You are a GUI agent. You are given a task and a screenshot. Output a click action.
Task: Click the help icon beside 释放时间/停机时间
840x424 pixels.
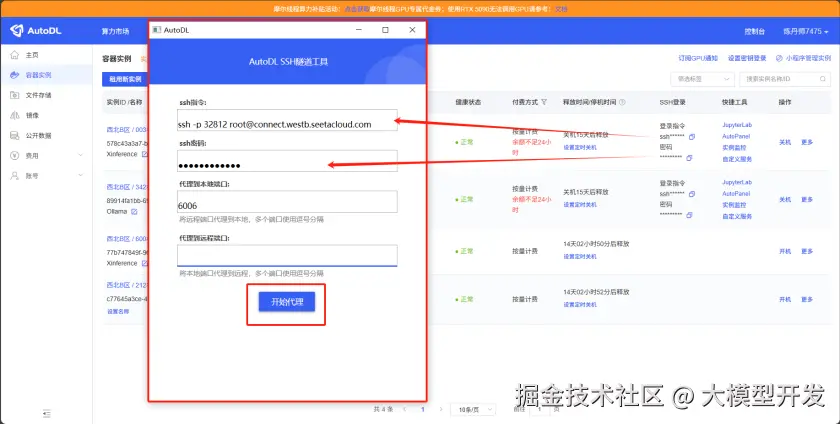tap(622, 102)
